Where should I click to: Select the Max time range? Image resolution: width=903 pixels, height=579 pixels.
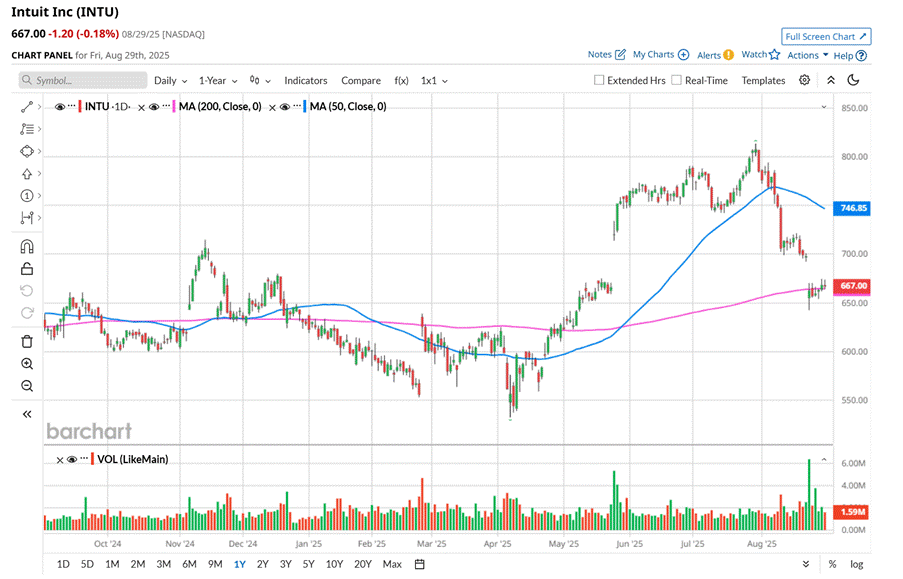click(392, 564)
